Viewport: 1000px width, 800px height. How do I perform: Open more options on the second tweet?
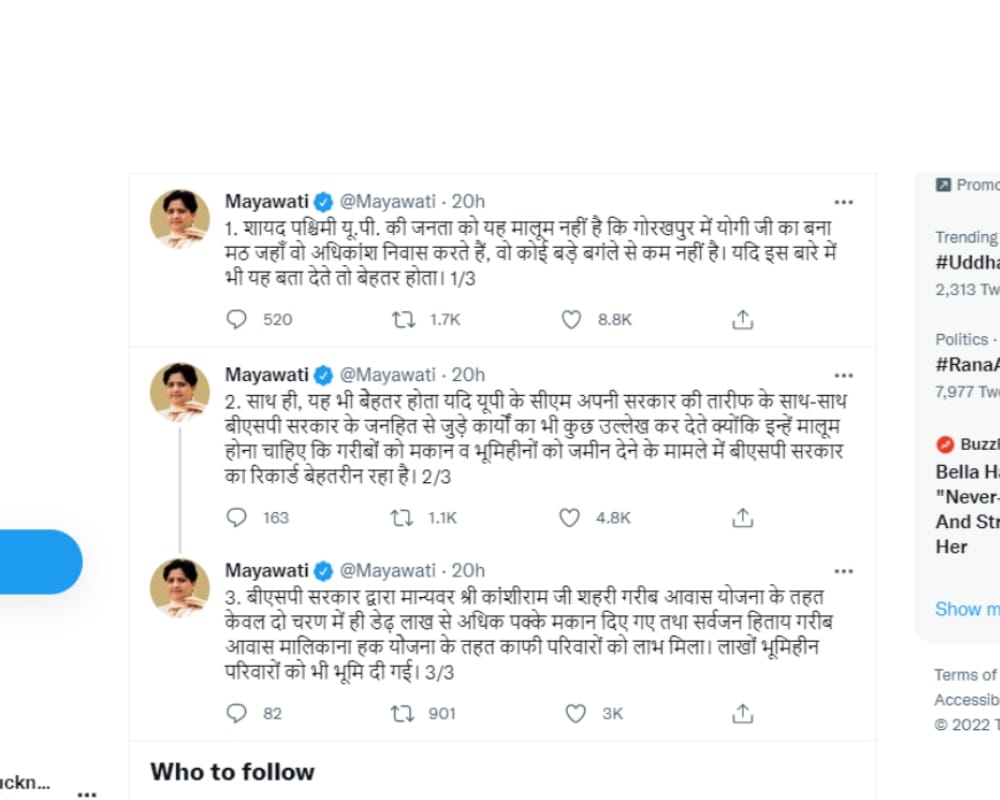(843, 376)
